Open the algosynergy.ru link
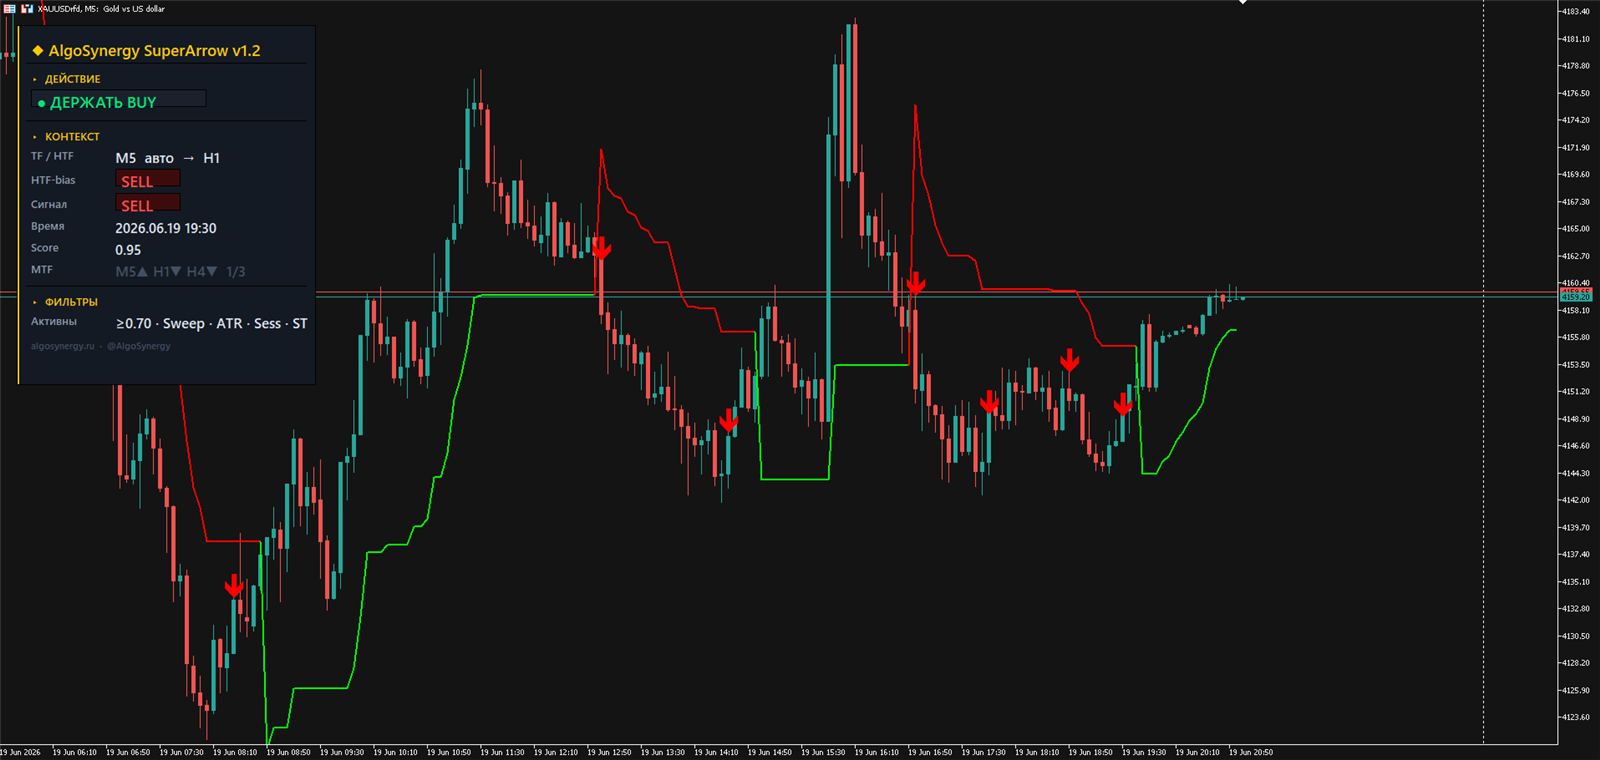The image size is (1600, 760). tap(62, 346)
